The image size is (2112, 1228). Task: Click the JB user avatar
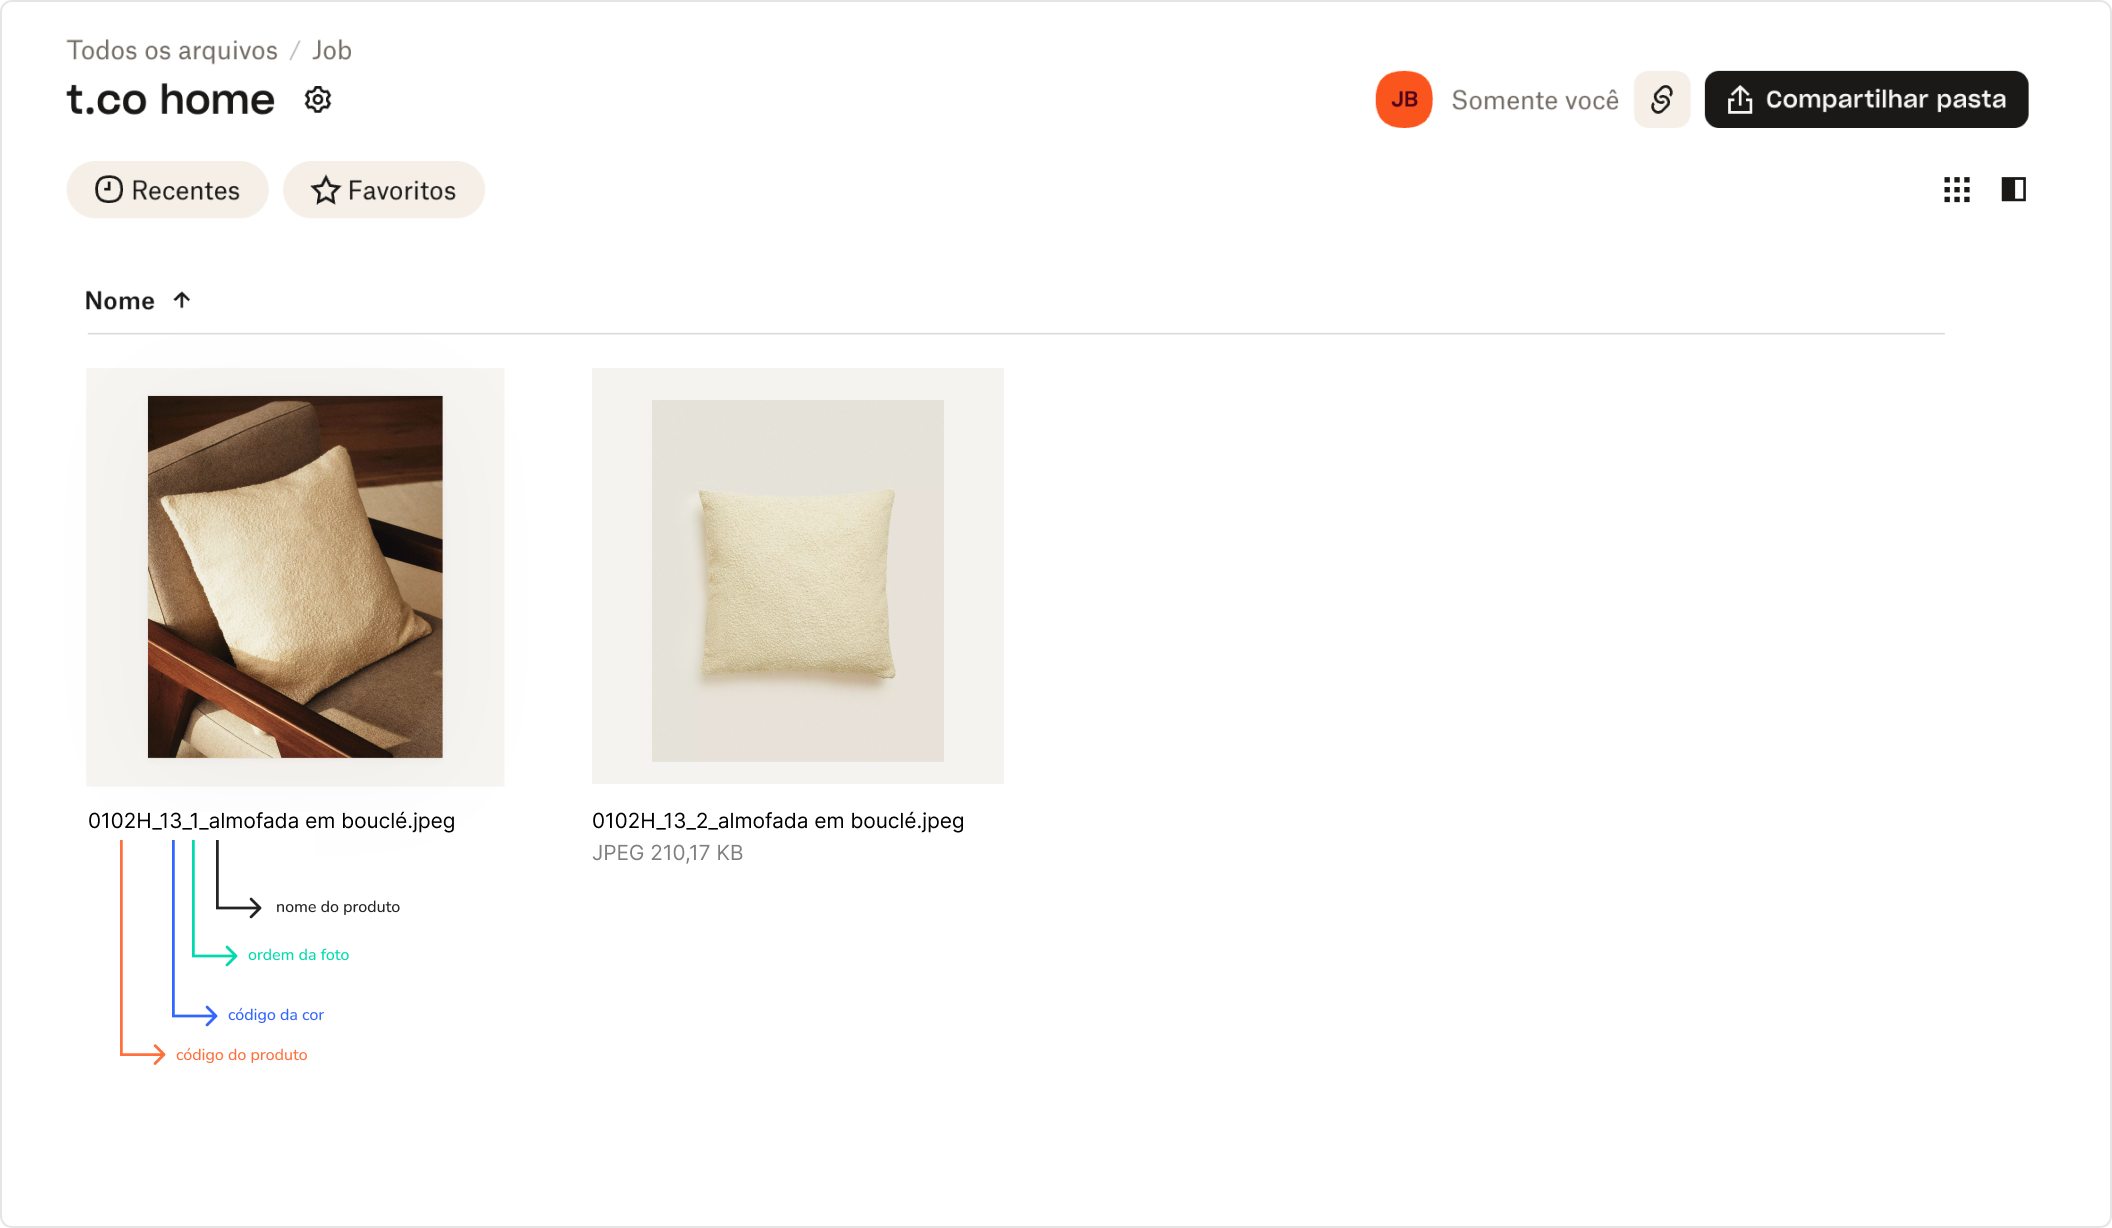[x=1404, y=99]
